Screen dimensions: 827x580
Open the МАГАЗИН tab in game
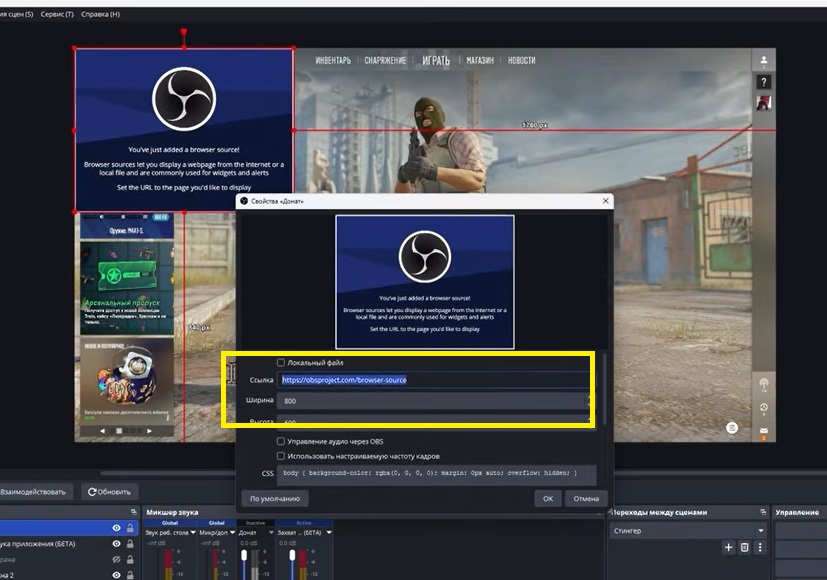coord(480,61)
